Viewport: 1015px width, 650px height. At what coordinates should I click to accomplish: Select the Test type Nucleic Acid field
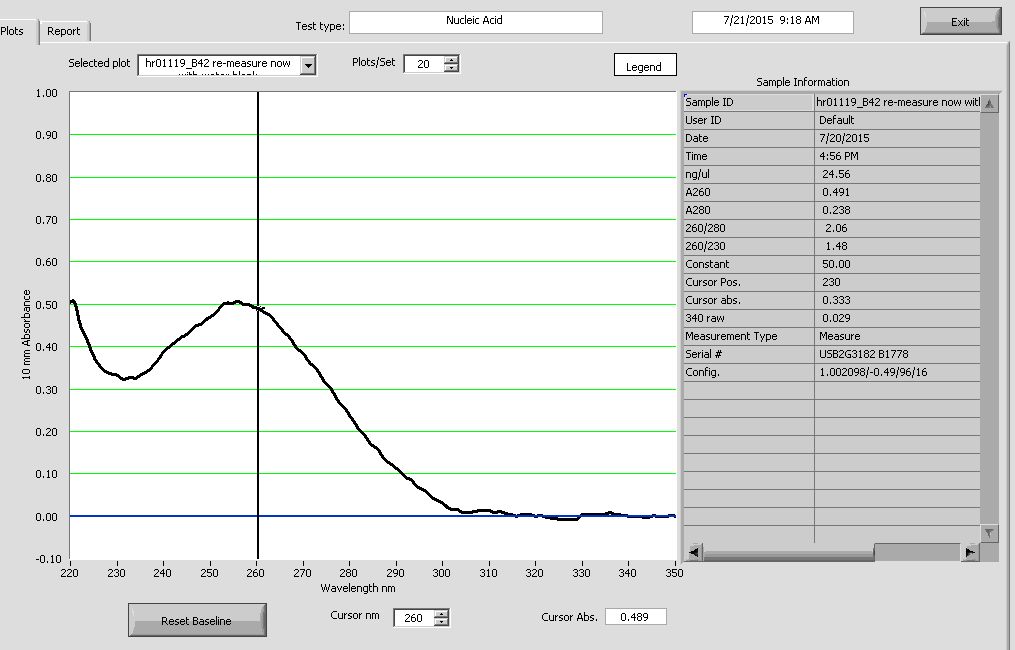pyautogui.click(x=475, y=21)
